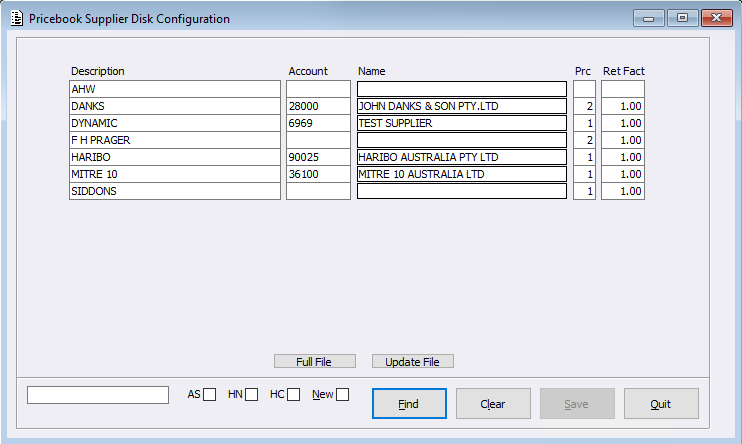Click the Pricebook window title icon
The width and height of the screenshot is (742, 444).
click(17, 18)
